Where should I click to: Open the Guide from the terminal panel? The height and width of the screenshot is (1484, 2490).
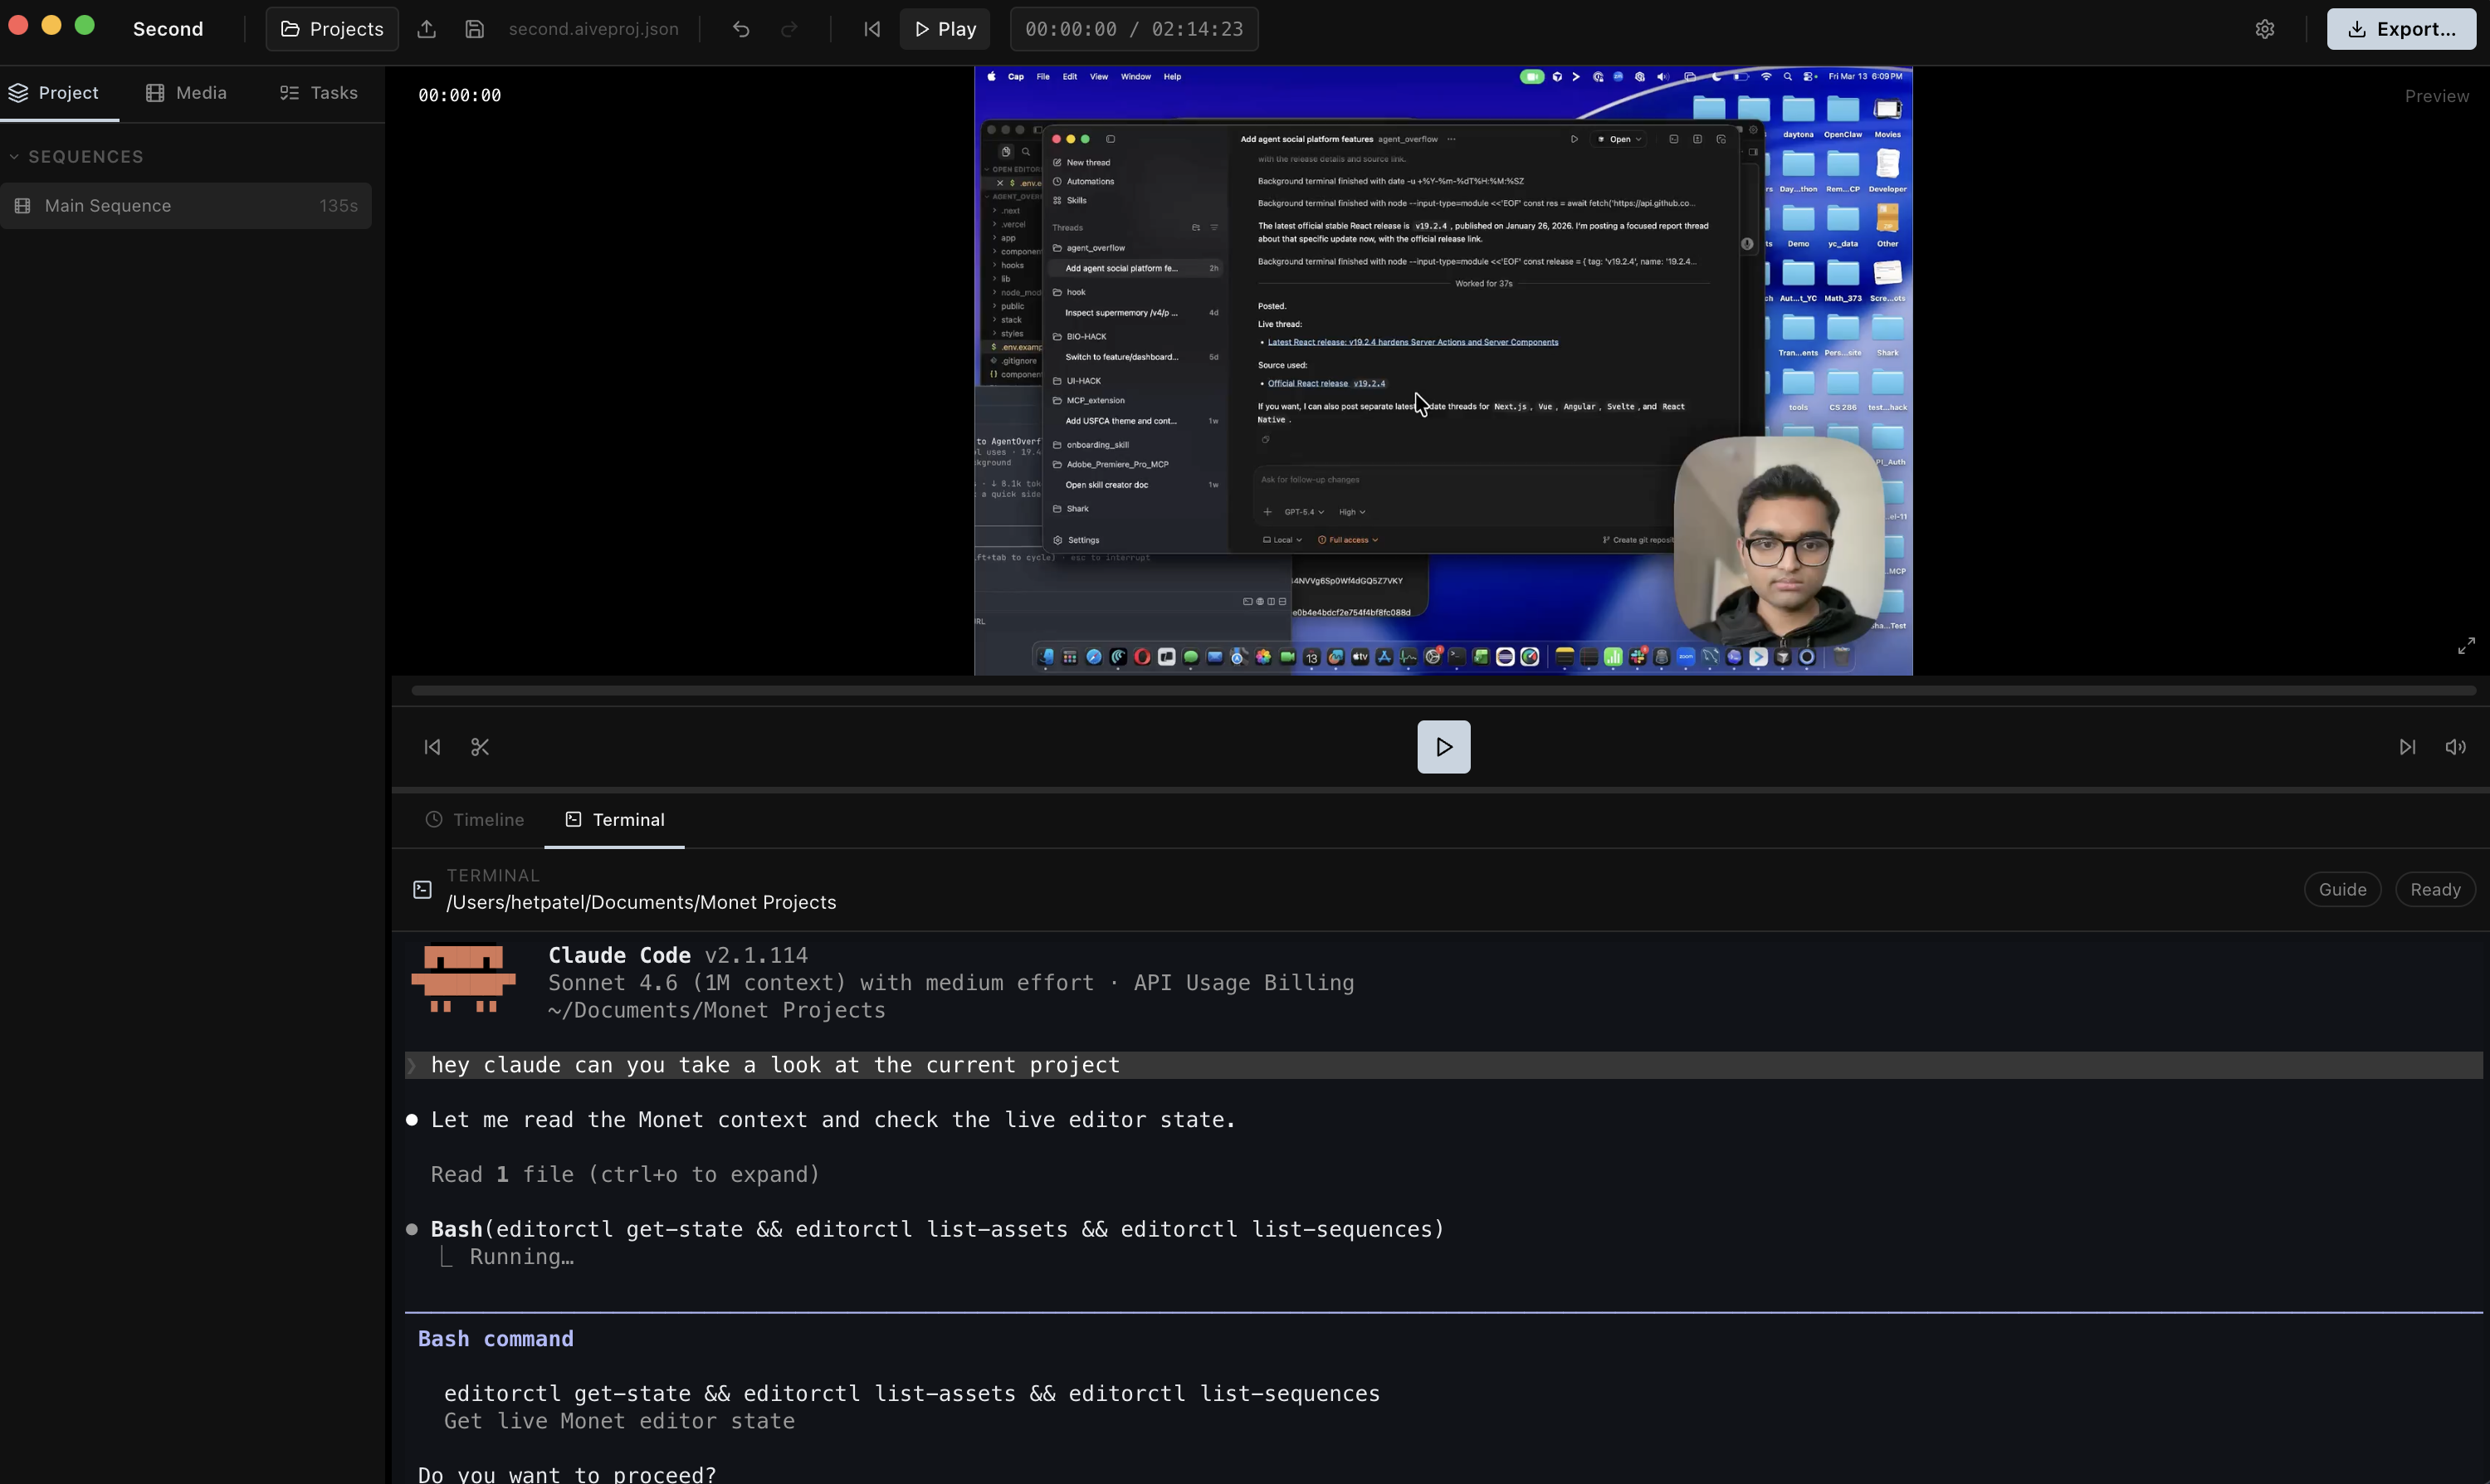[x=2343, y=889]
